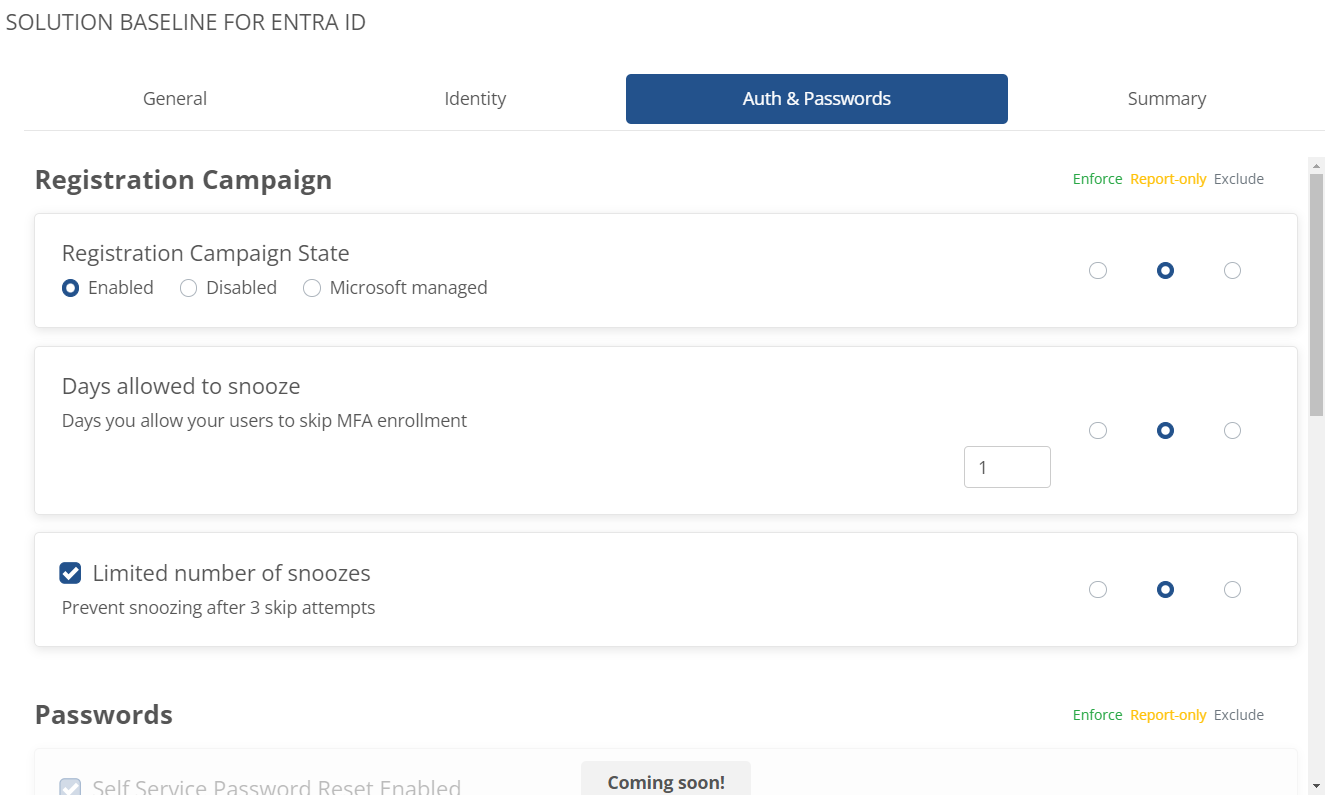Set Registration Campaign State row to Enforce
Viewport: 1342px width, 802px height.
point(1098,270)
